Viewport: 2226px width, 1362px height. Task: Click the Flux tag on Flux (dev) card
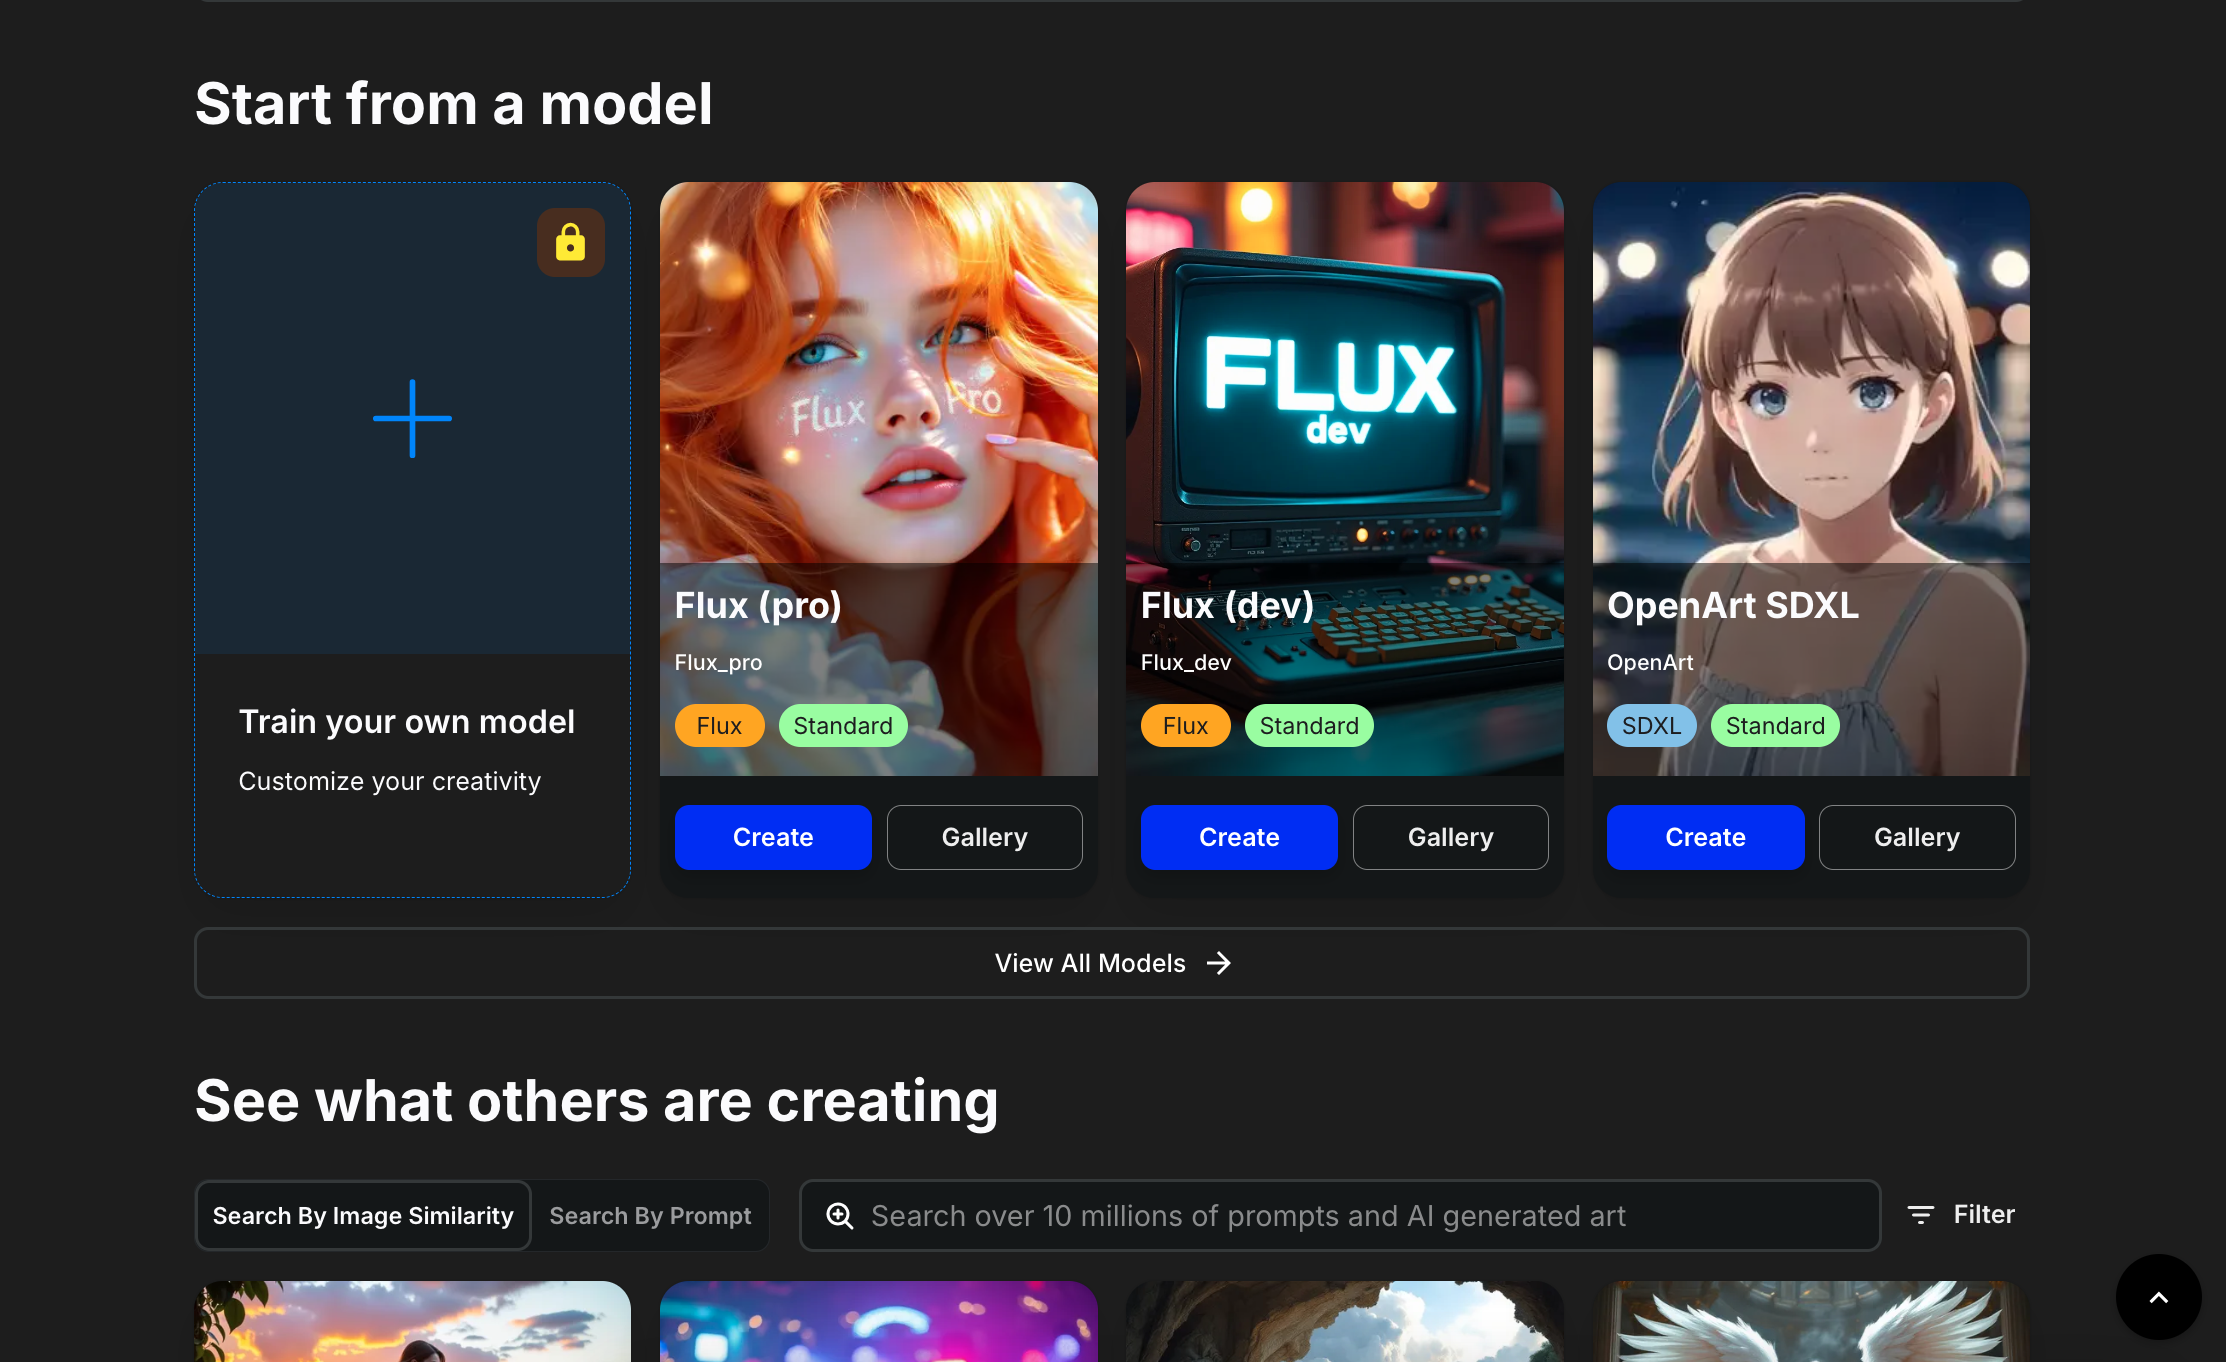pyautogui.click(x=1185, y=726)
